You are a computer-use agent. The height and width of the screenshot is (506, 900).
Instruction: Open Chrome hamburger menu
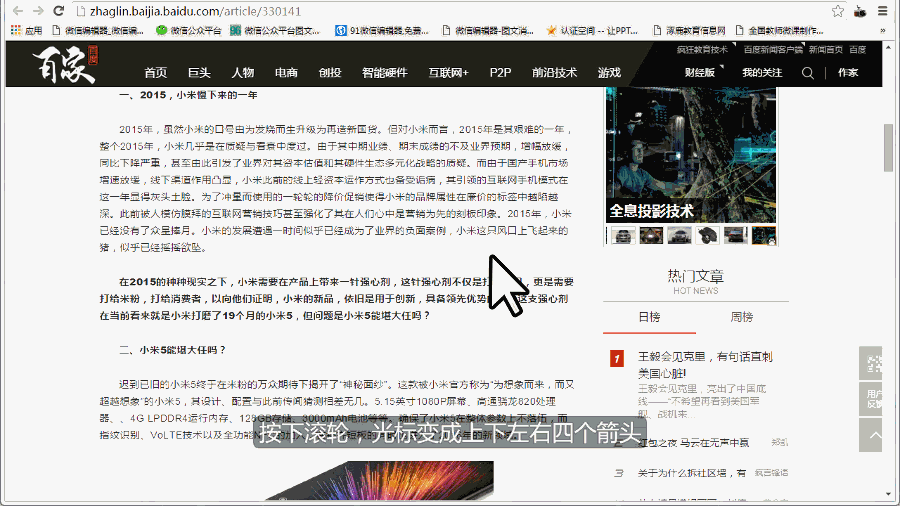coord(883,11)
